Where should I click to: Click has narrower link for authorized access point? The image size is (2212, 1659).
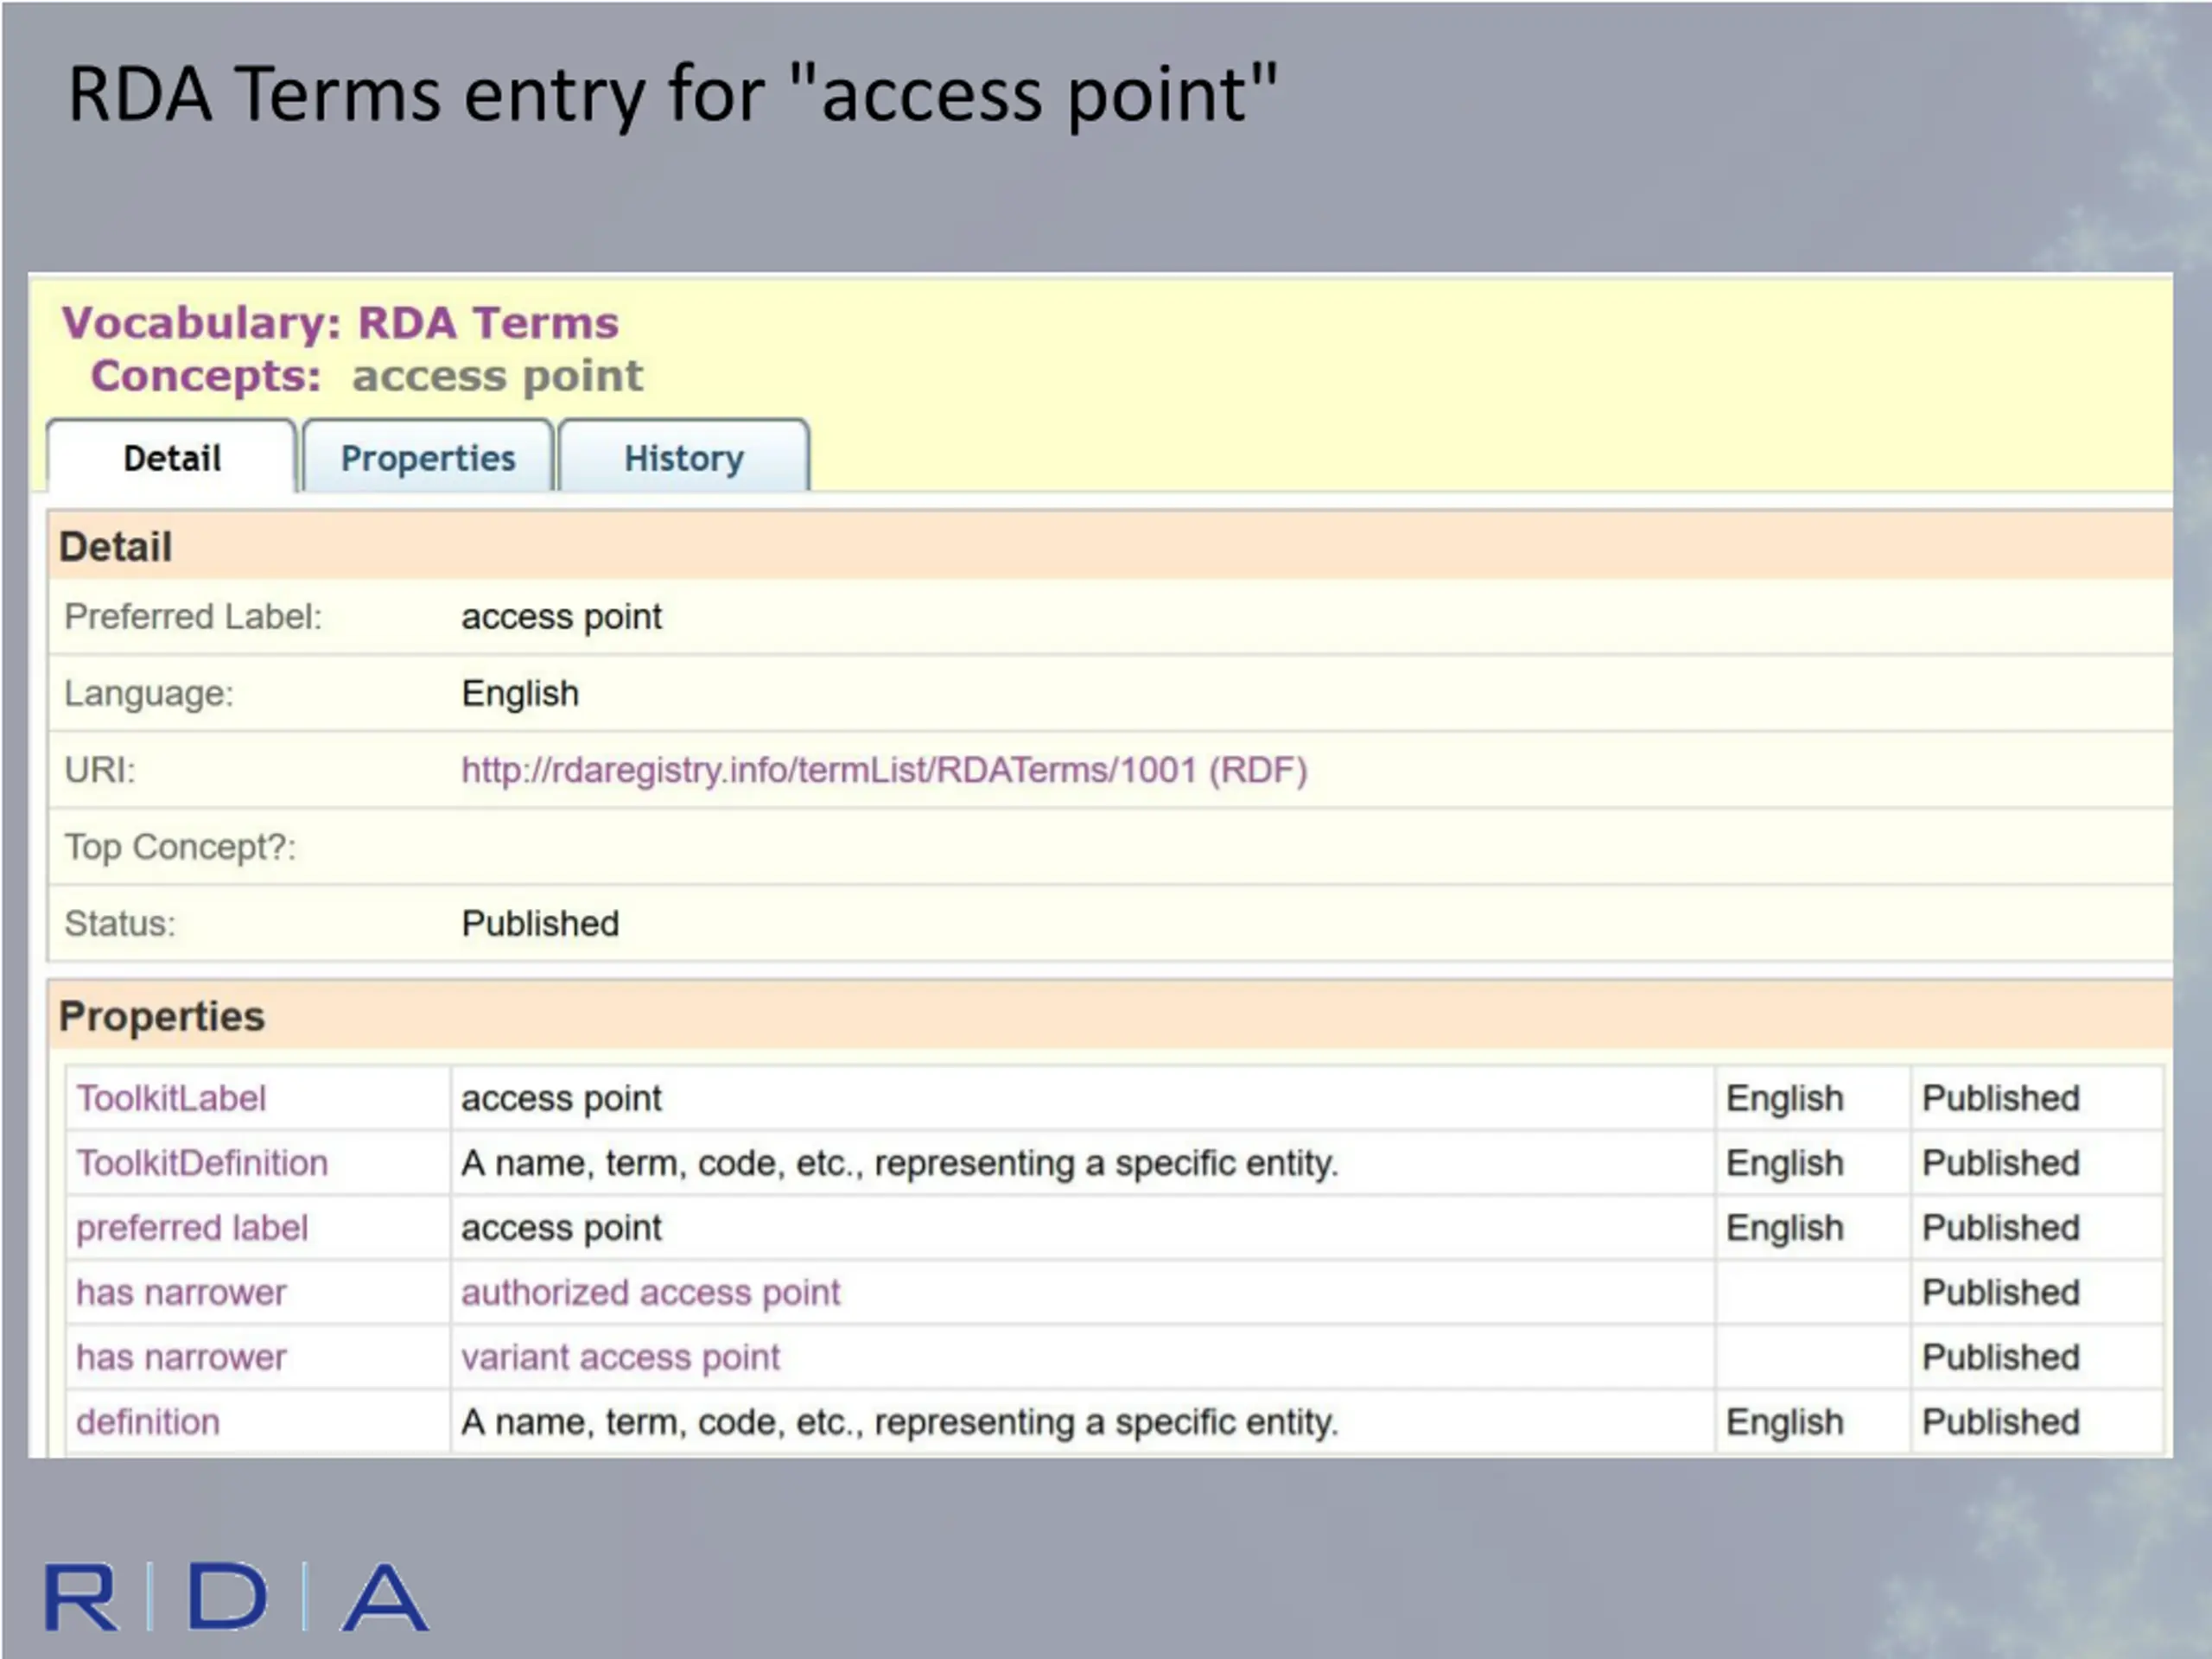coord(181,1292)
